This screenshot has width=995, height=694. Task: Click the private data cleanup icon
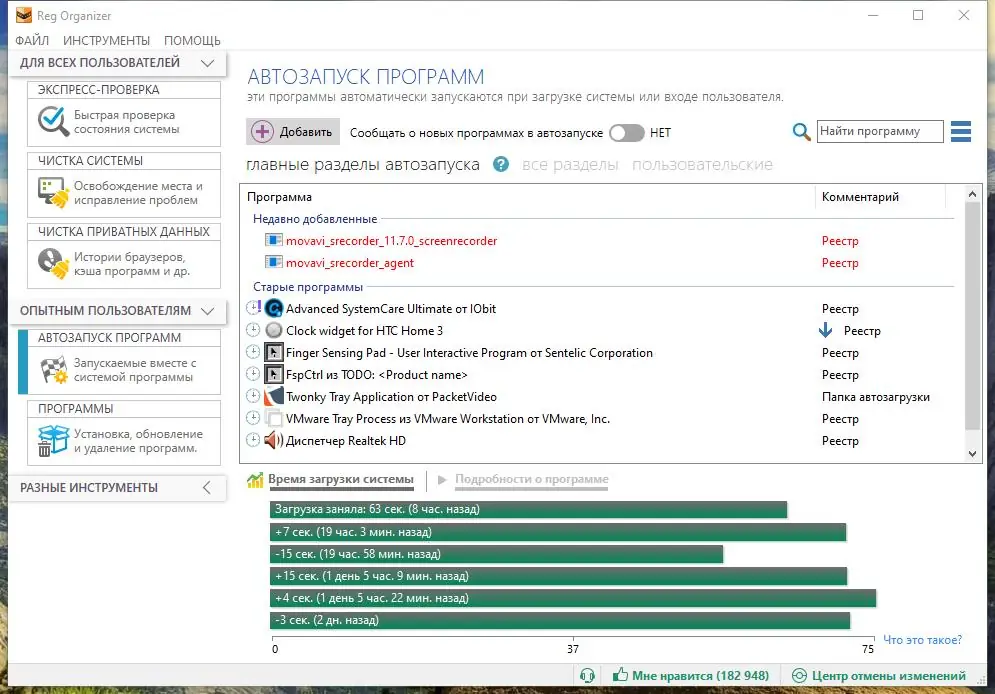pos(53,263)
